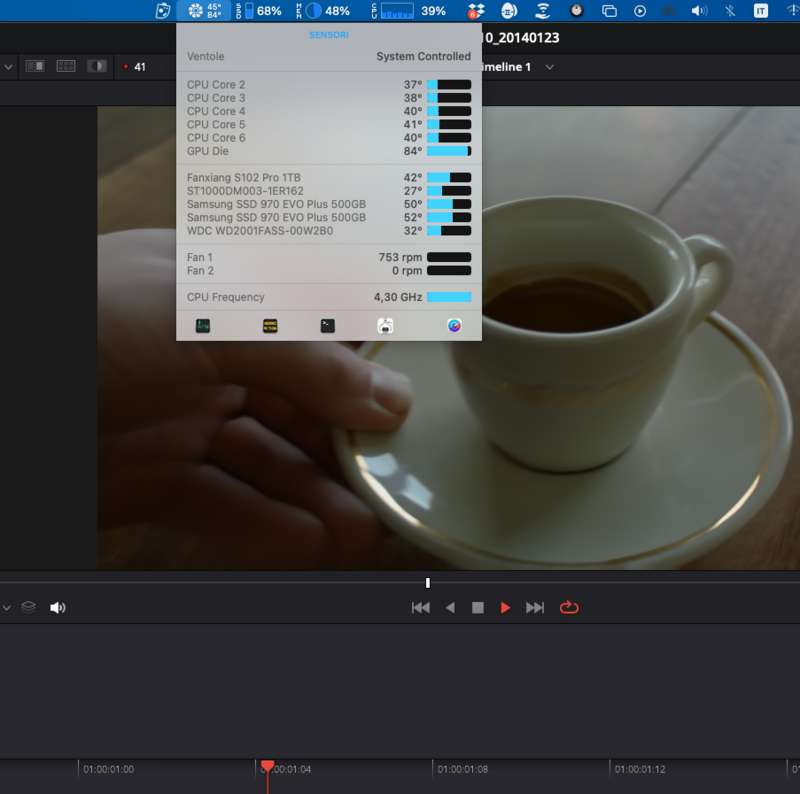Jump to first frame of clip
This screenshot has width=800, height=794.
[x=420, y=607]
